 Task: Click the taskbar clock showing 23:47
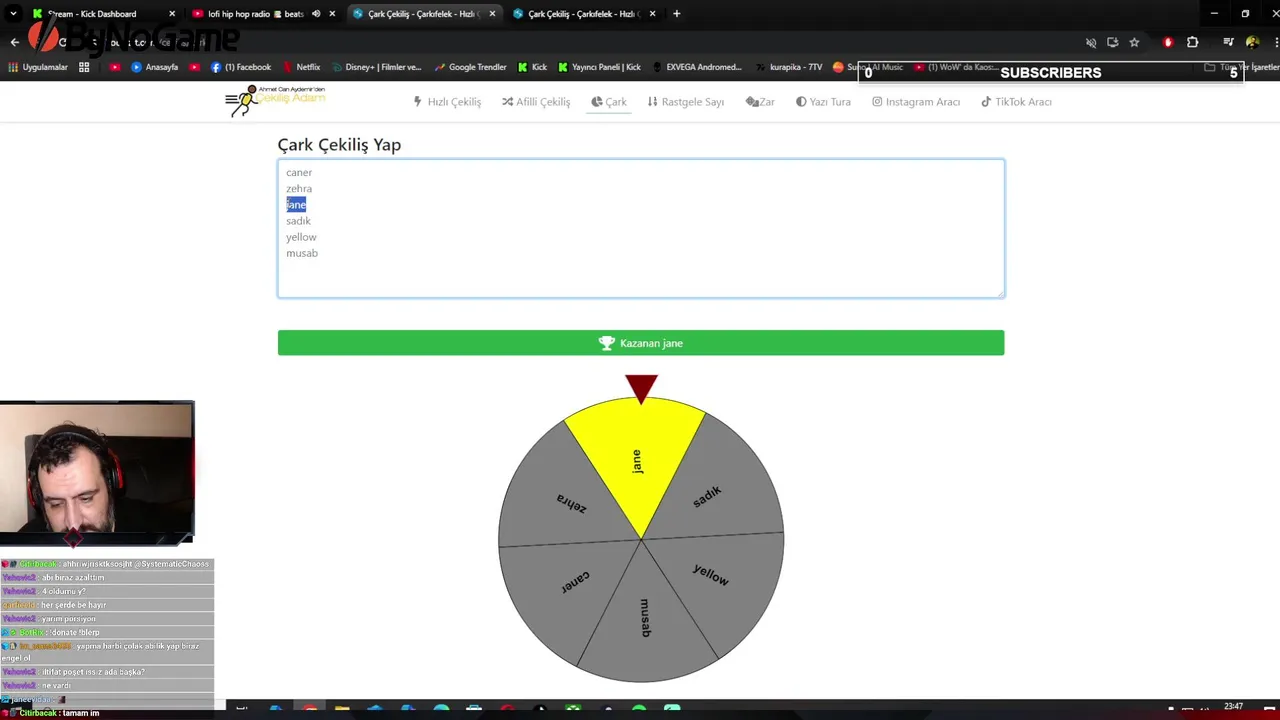[1233, 707]
